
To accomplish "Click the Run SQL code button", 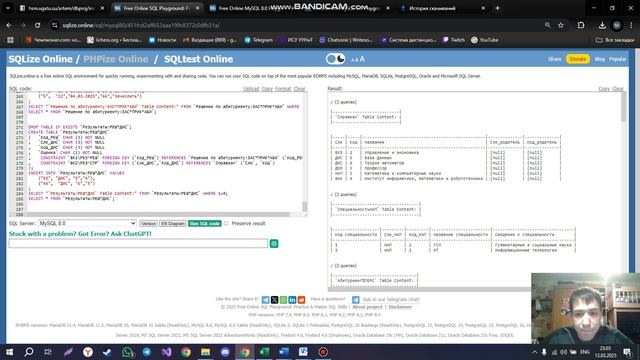I will coord(204,223).
